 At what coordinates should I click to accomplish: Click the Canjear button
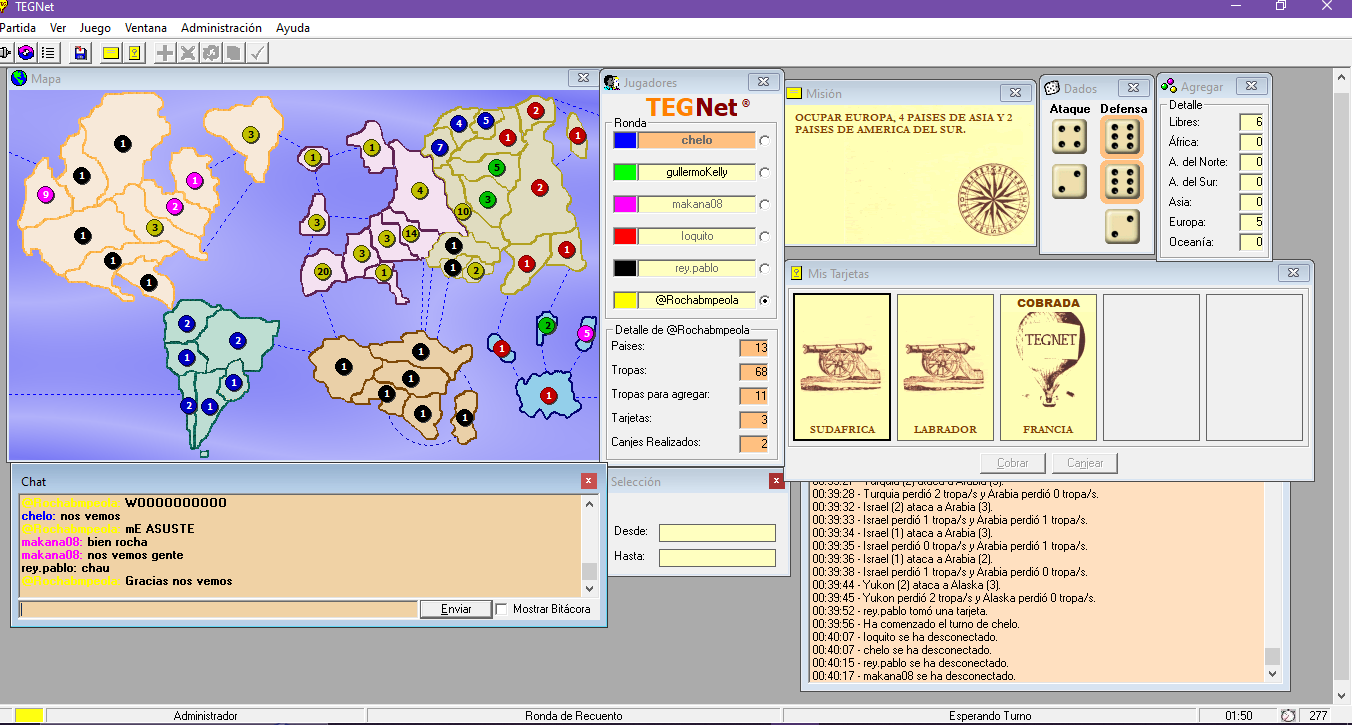coord(1085,463)
